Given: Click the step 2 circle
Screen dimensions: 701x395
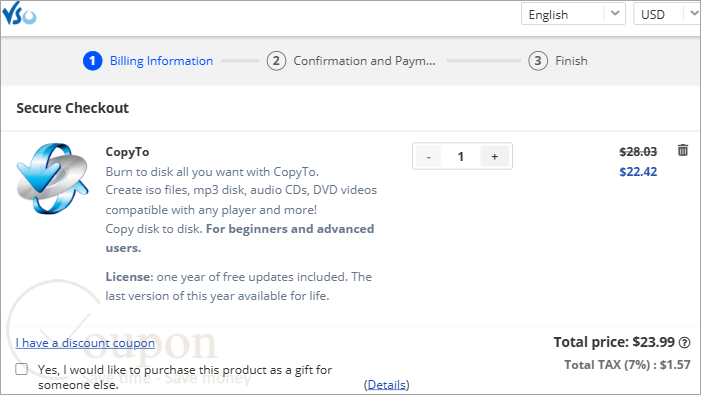Looking at the screenshot, I should (276, 61).
